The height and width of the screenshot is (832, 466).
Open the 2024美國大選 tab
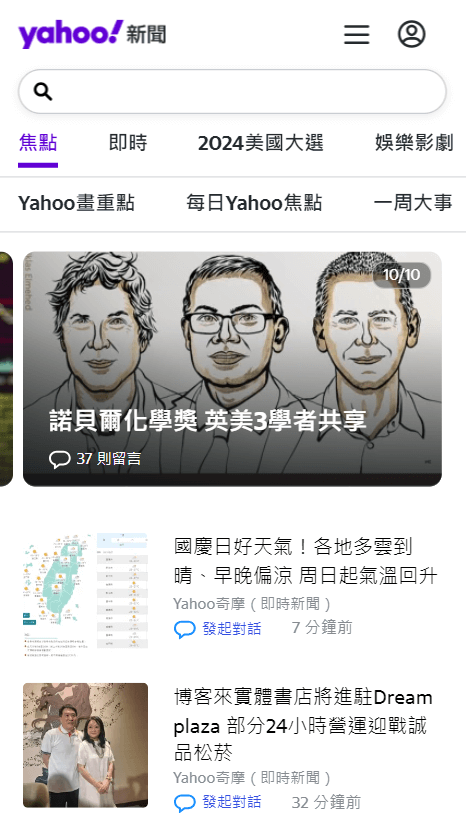click(261, 143)
